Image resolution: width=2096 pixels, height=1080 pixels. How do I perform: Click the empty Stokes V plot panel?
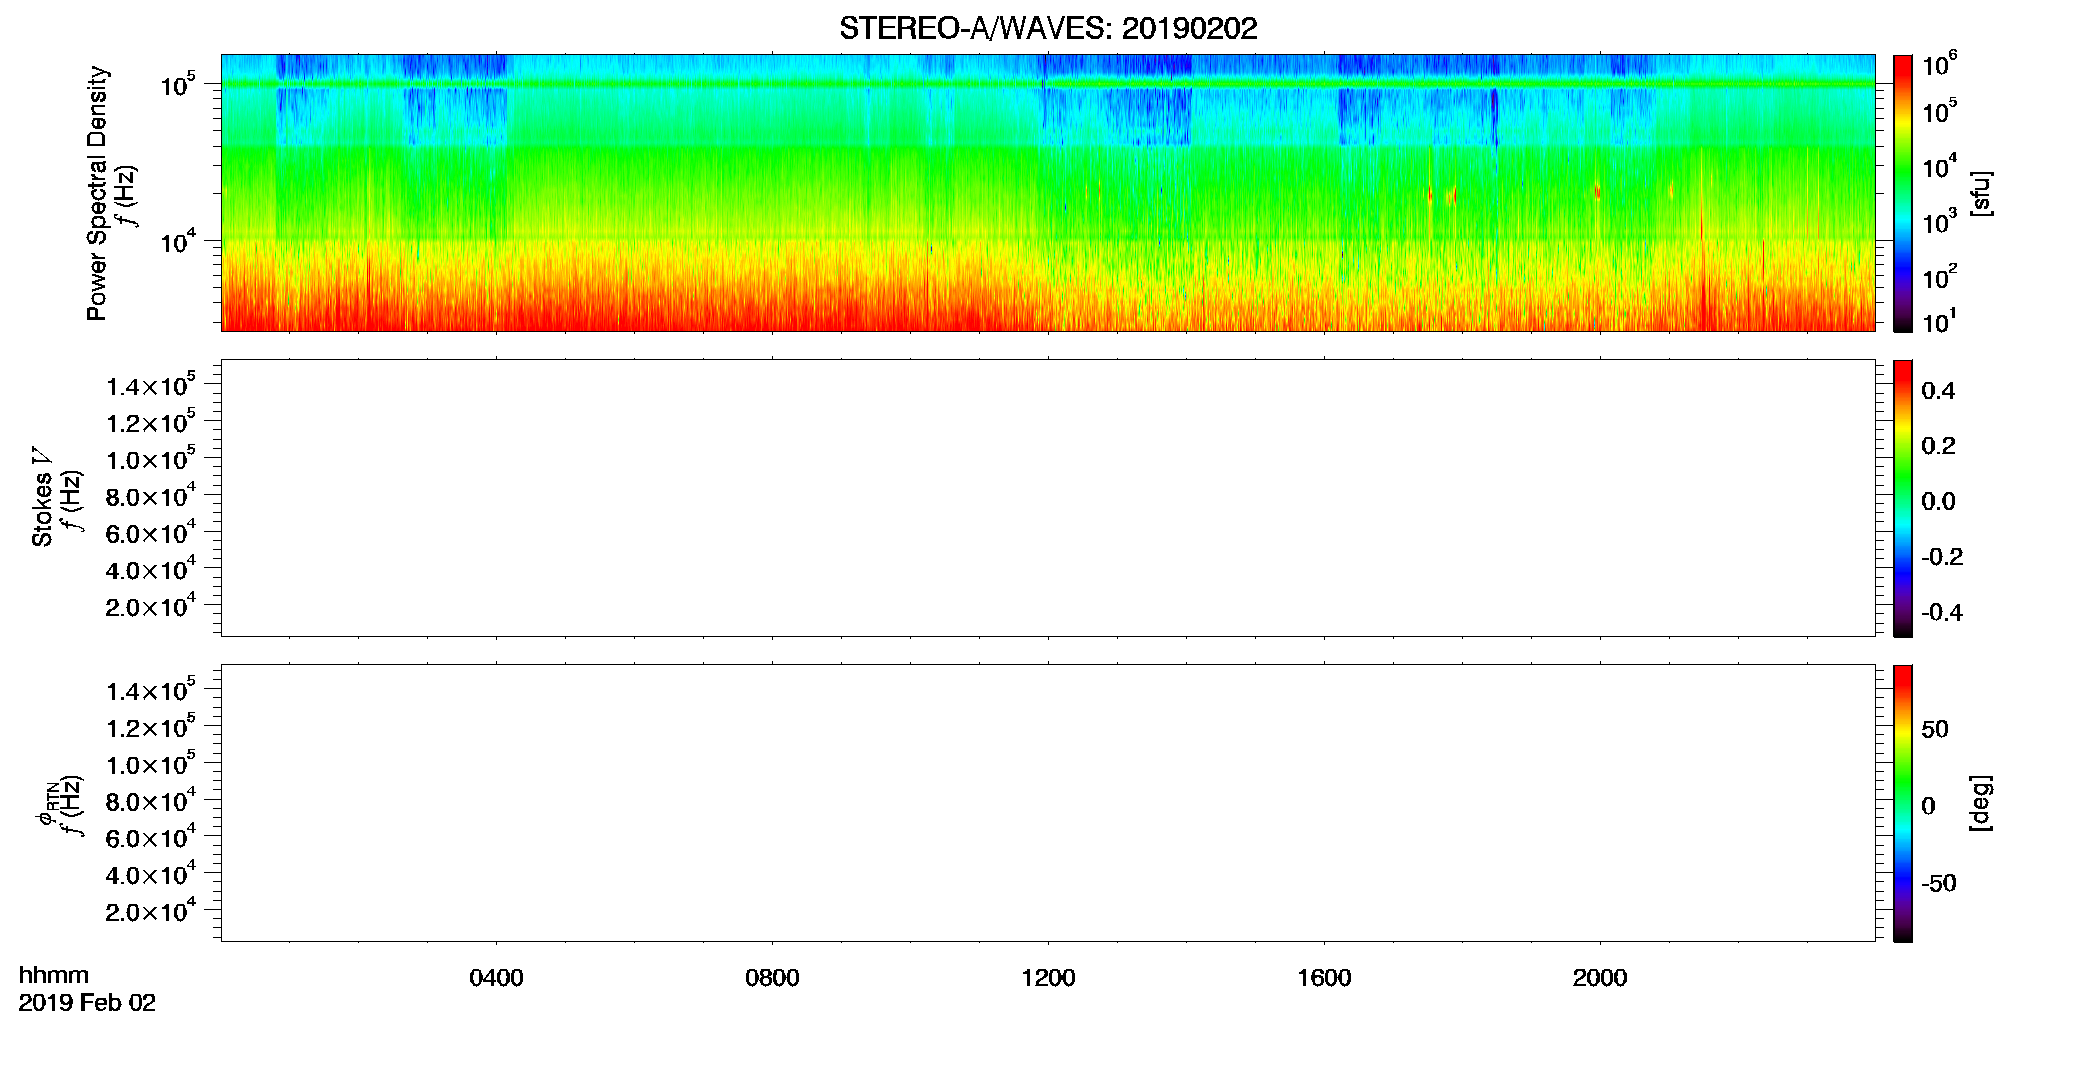pyautogui.click(x=1048, y=498)
